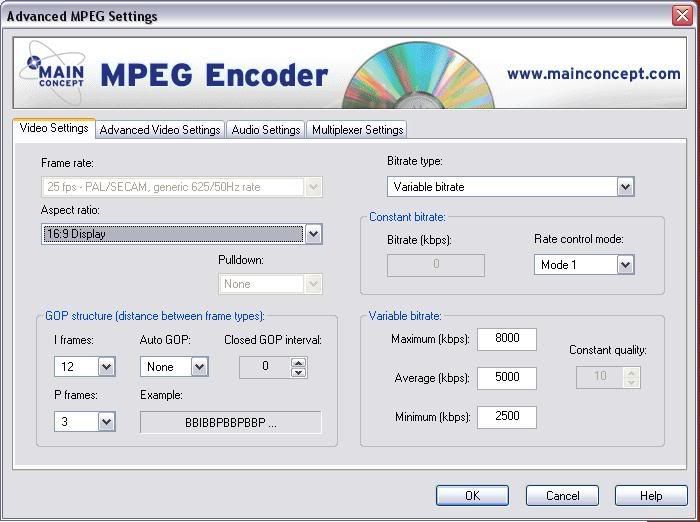The height and width of the screenshot is (522, 700).
Task: Open the Advanced Video Settings tab
Action: pos(160,130)
